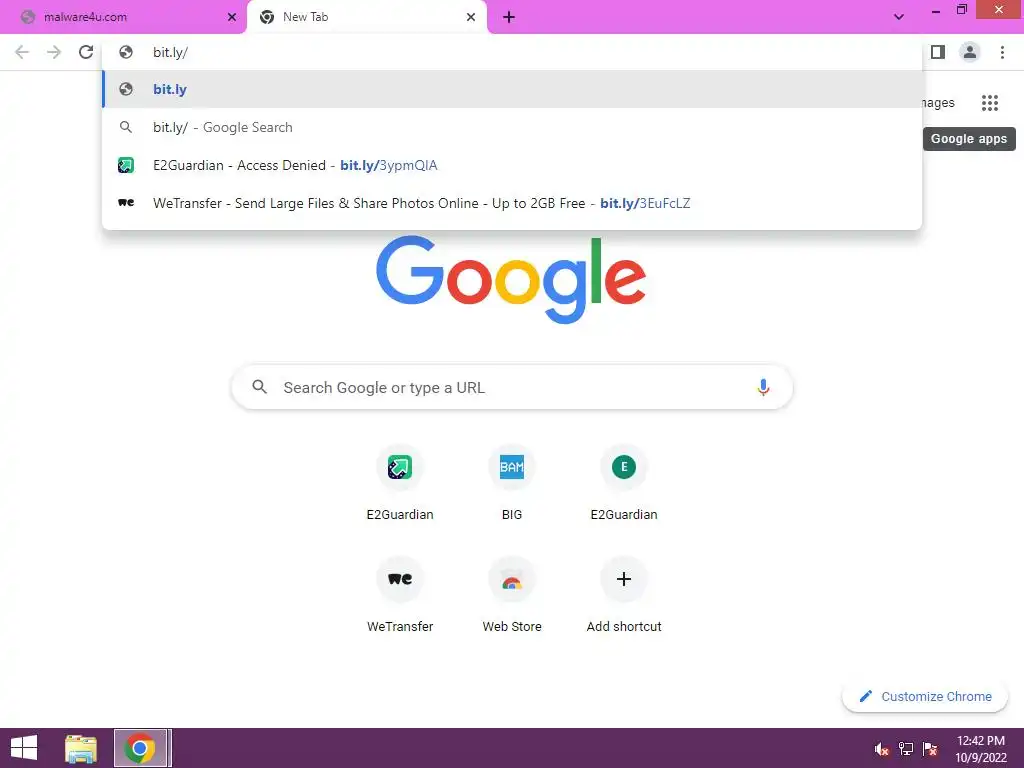Click the muted volume tray icon
The height and width of the screenshot is (768, 1024).
point(882,749)
